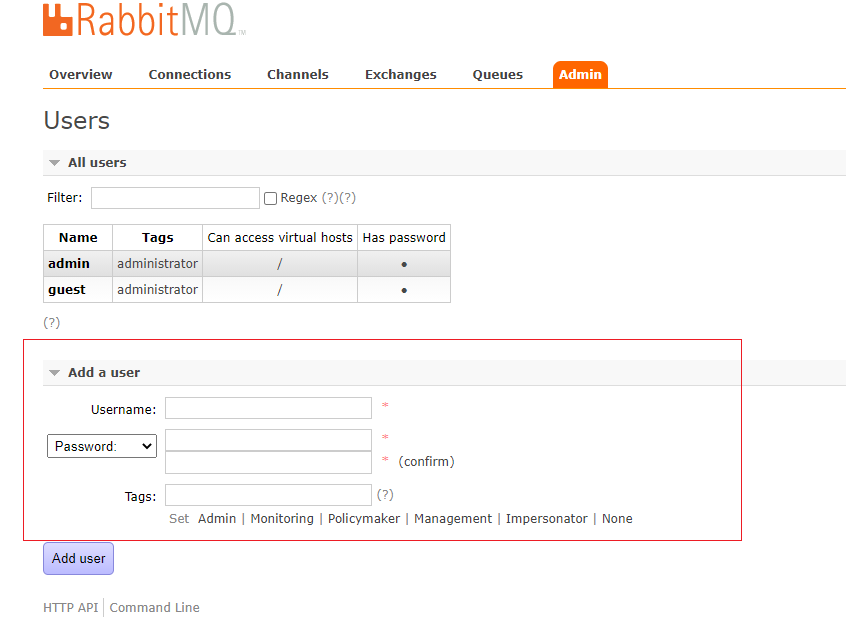
Task: Open the admin user details
Action: [x=69, y=264]
